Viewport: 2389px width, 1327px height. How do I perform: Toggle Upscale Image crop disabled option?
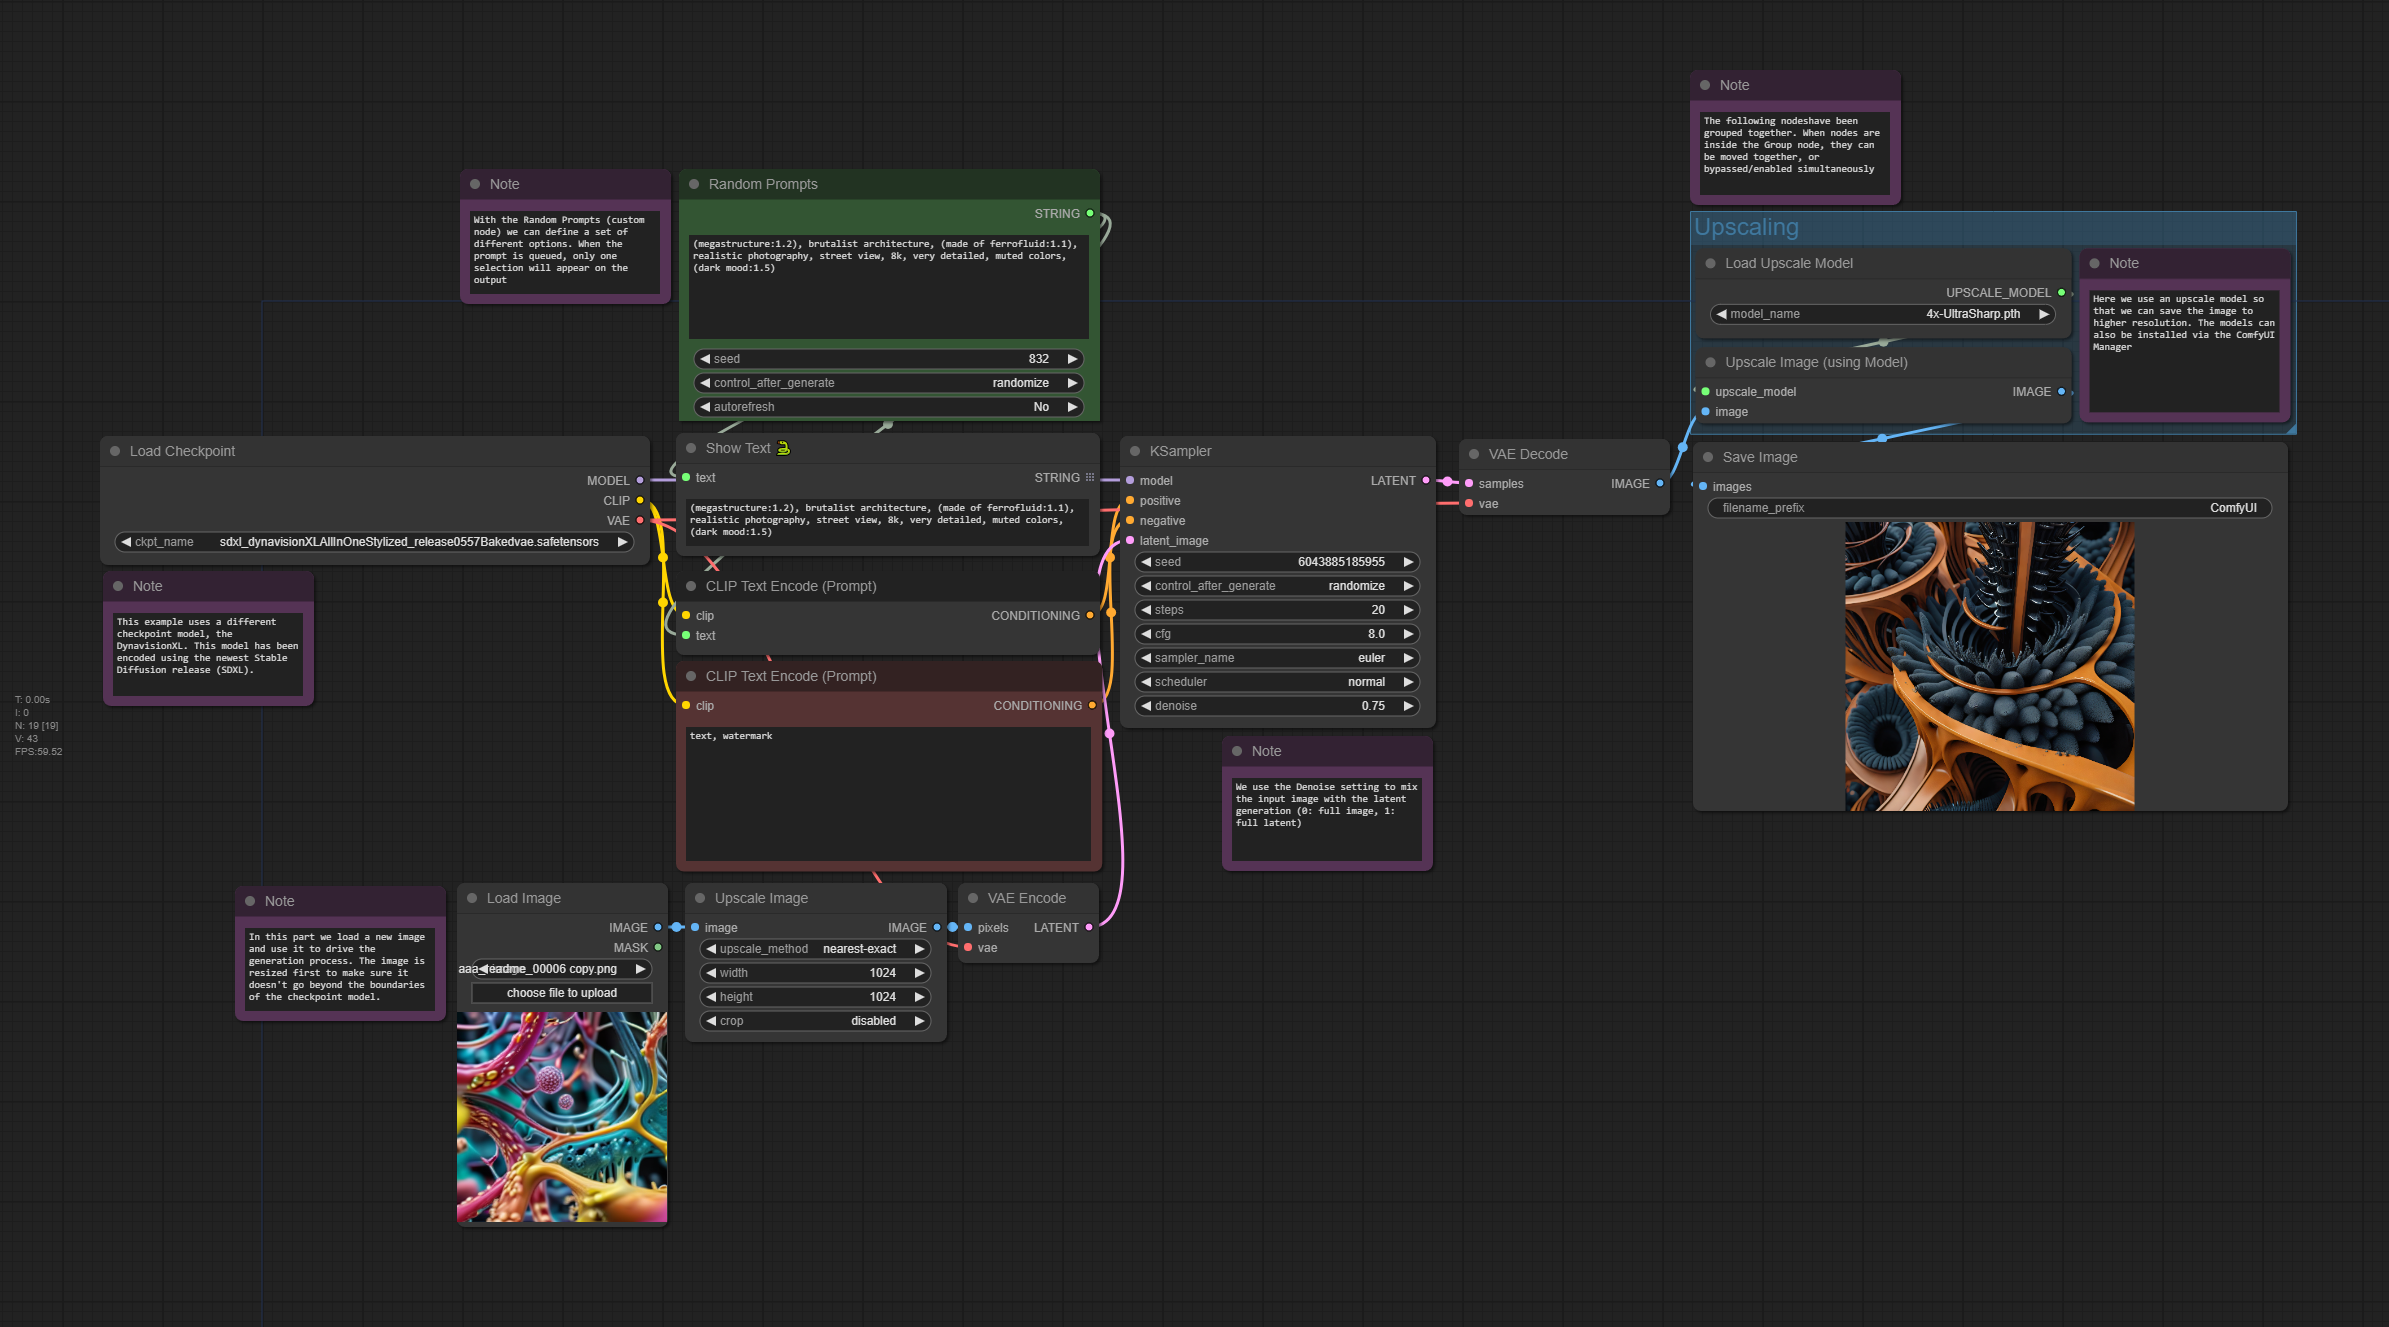pyautogui.click(x=814, y=1021)
